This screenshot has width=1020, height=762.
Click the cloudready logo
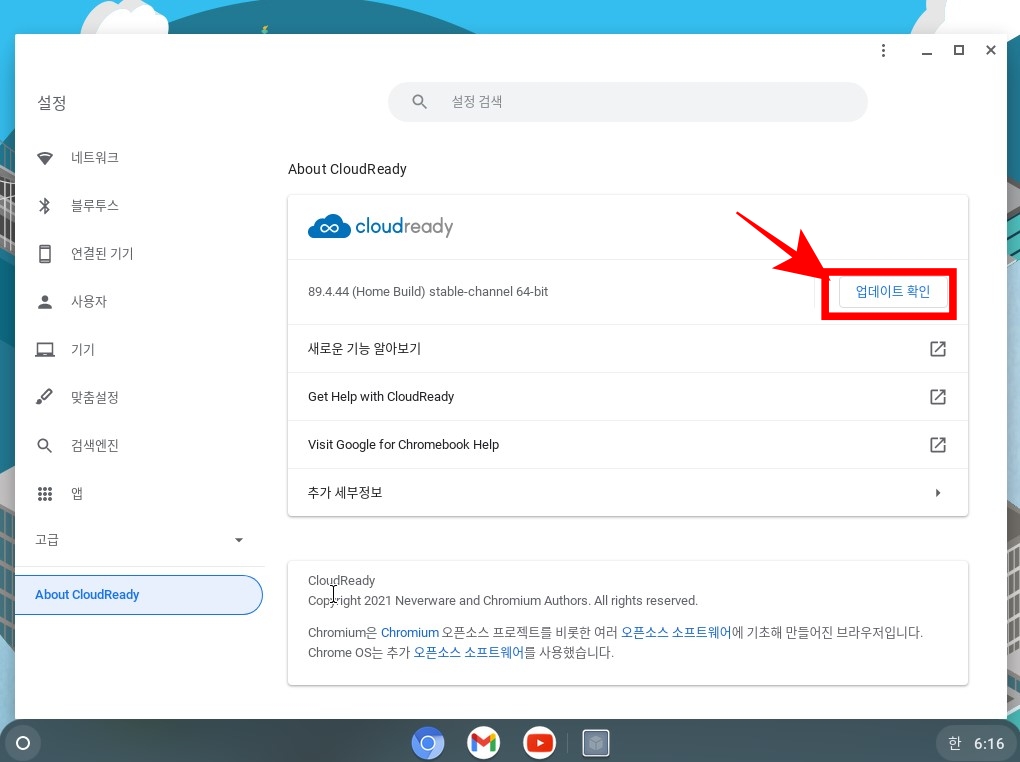click(x=380, y=226)
